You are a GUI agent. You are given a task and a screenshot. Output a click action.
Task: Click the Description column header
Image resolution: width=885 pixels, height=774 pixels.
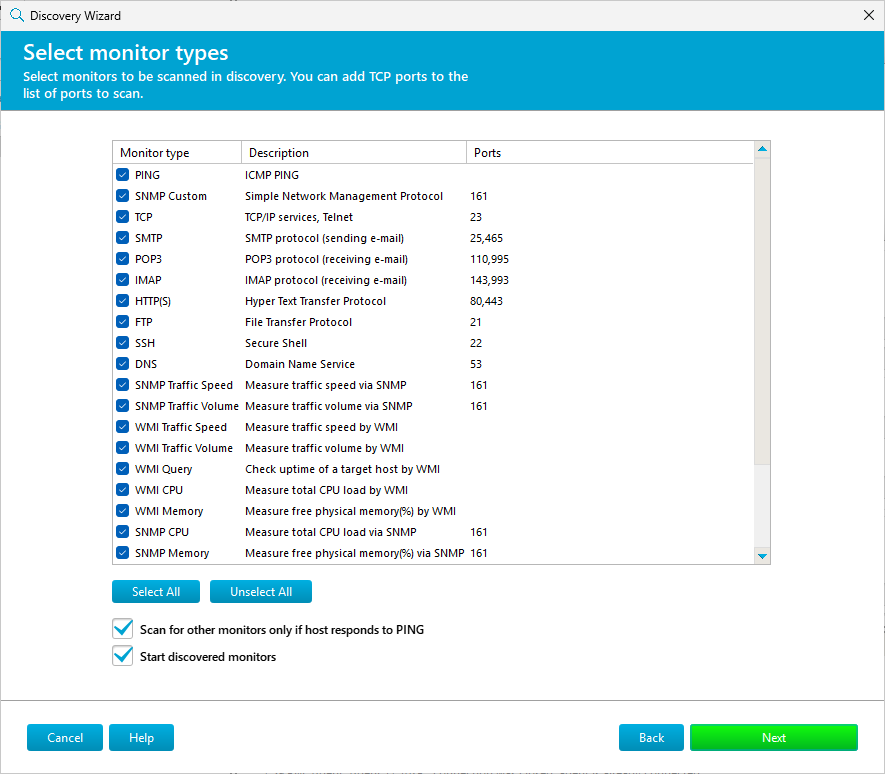[x=354, y=153]
